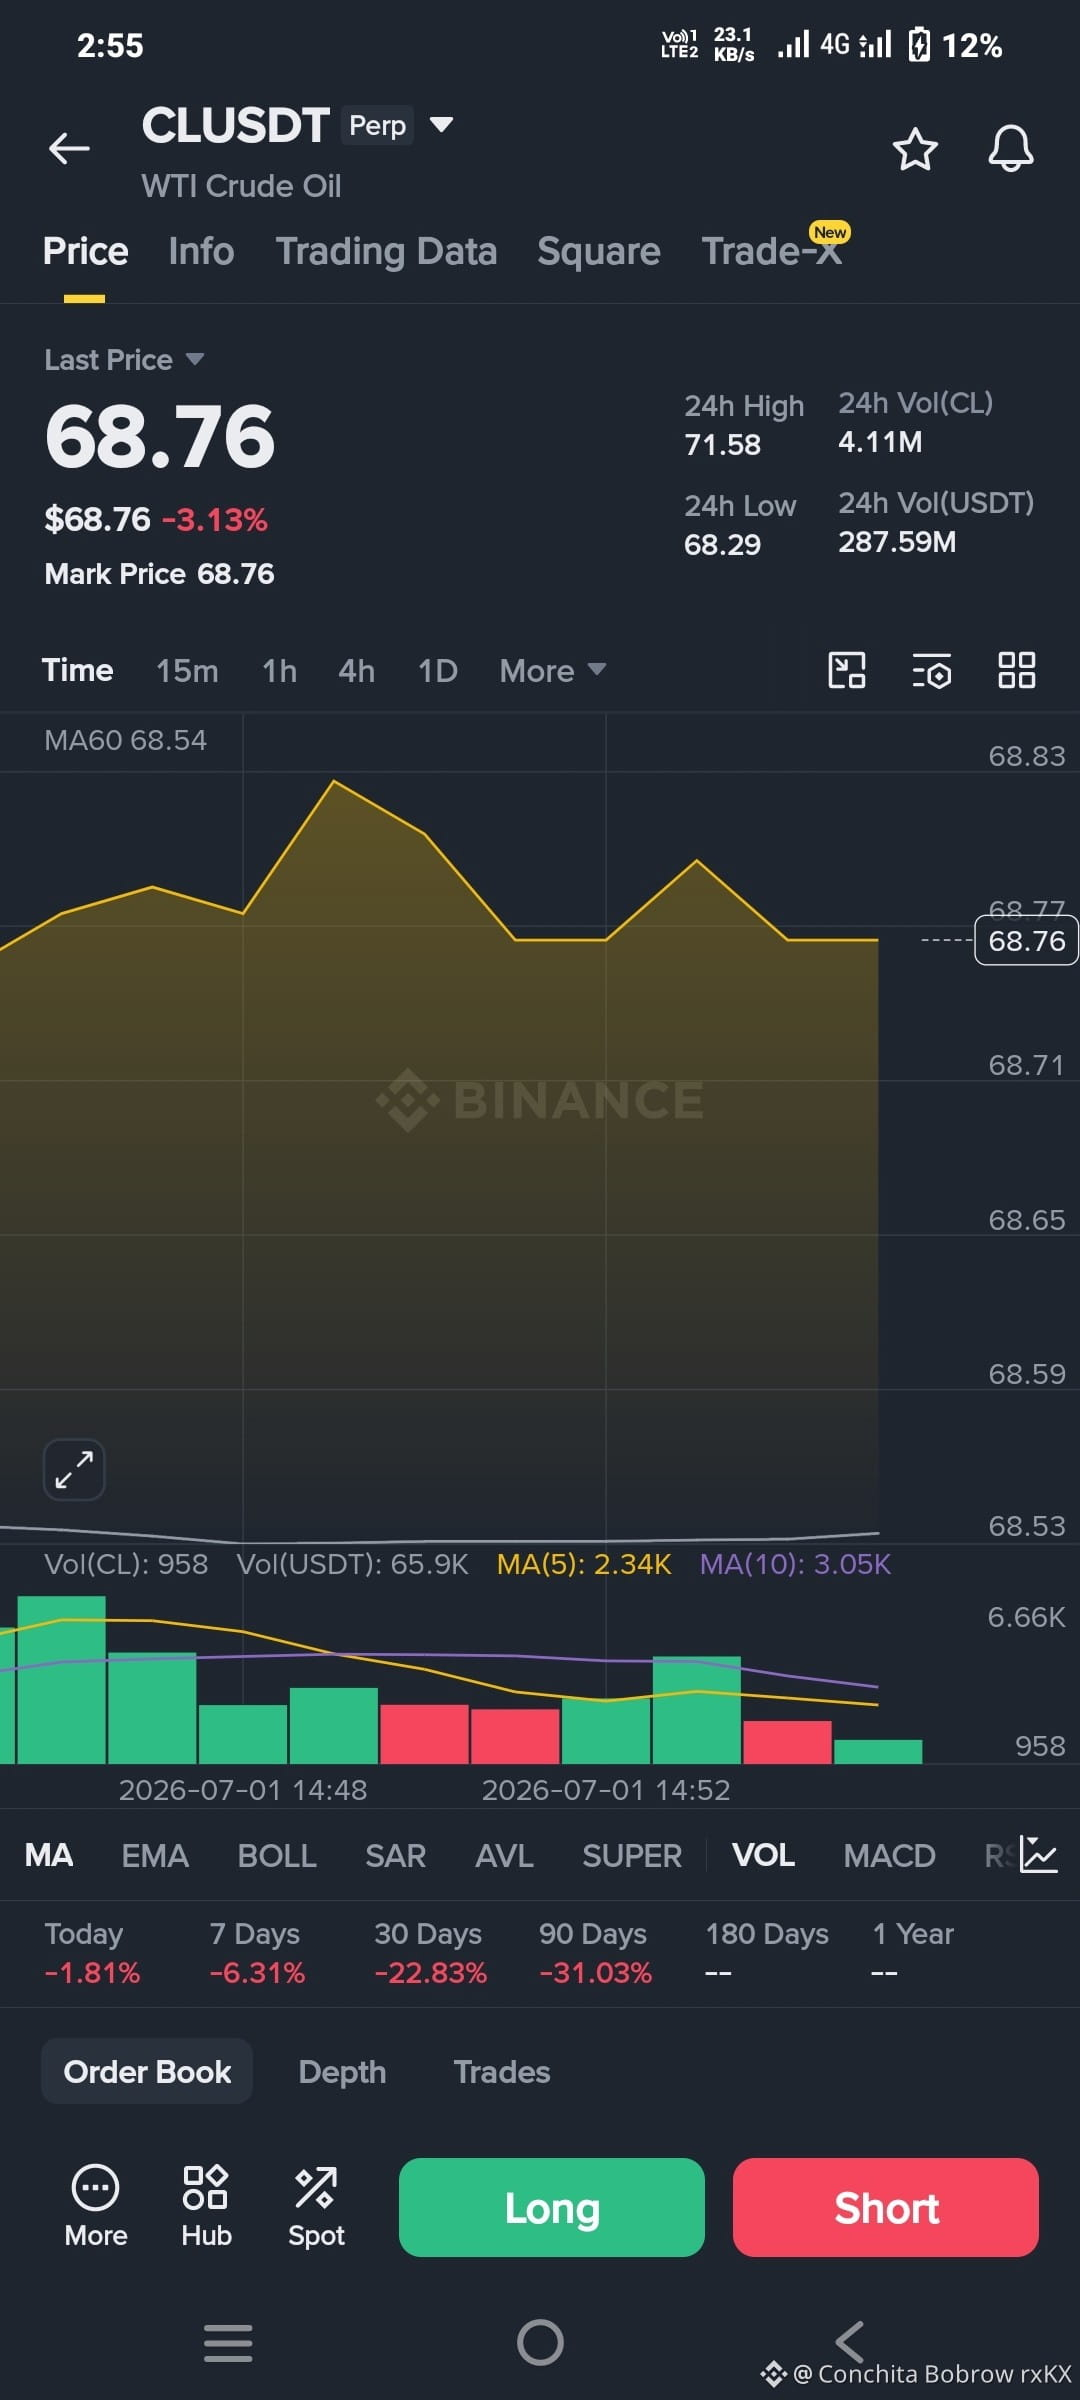The height and width of the screenshot is (2400, 1080).
Task: Toggle the SAR indicator
Action: 395,1856
